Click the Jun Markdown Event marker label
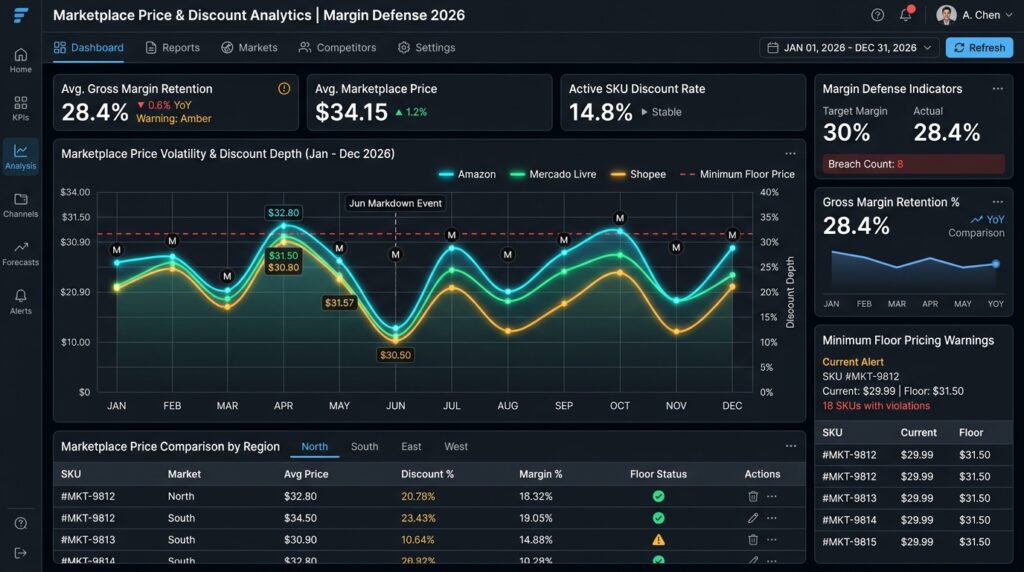 [x=395, y=203]
